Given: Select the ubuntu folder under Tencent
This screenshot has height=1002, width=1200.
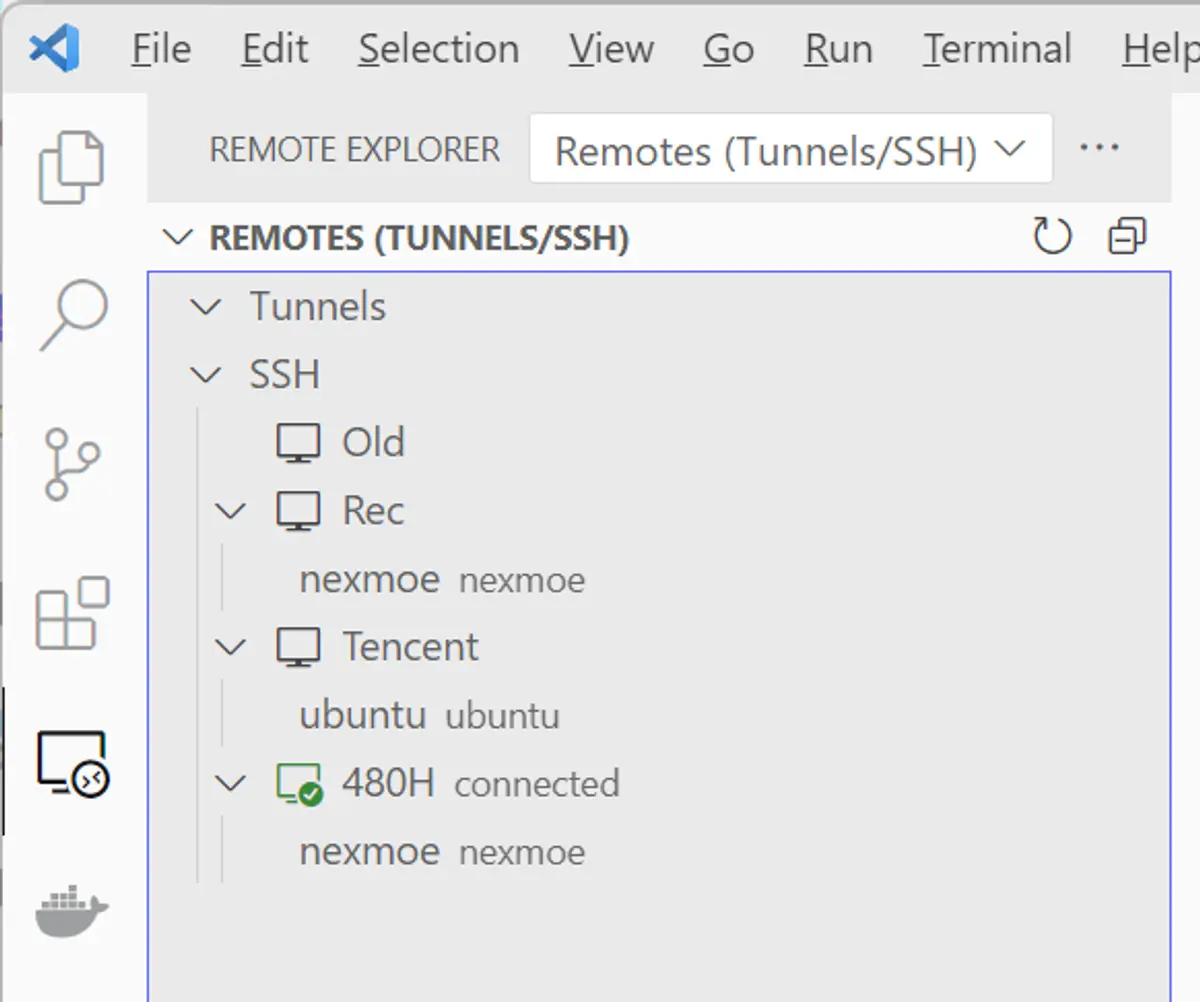Looking at the screenshot, I should [x=363, y=715].
